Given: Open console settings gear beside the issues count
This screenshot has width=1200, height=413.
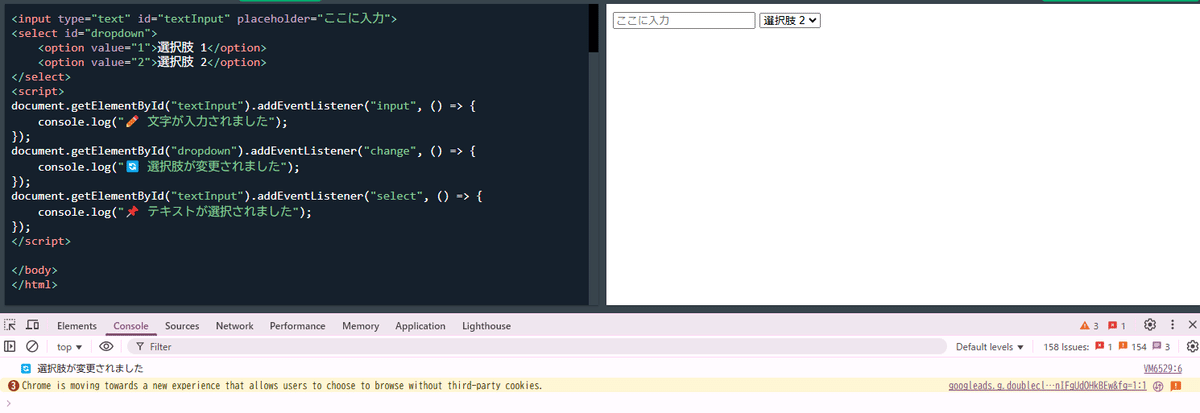Looking at the screenshot, I should [1191, 347].
